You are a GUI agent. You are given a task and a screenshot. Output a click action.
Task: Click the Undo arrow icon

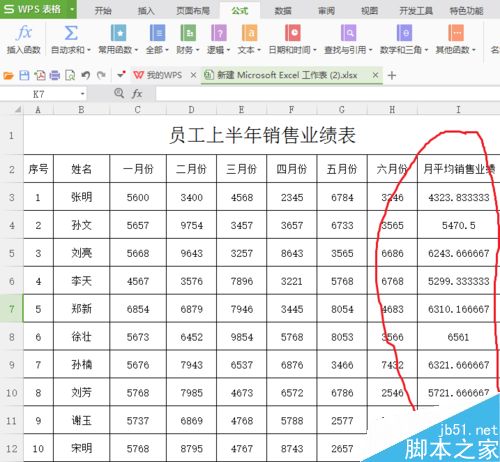click(x=86, y=75)
